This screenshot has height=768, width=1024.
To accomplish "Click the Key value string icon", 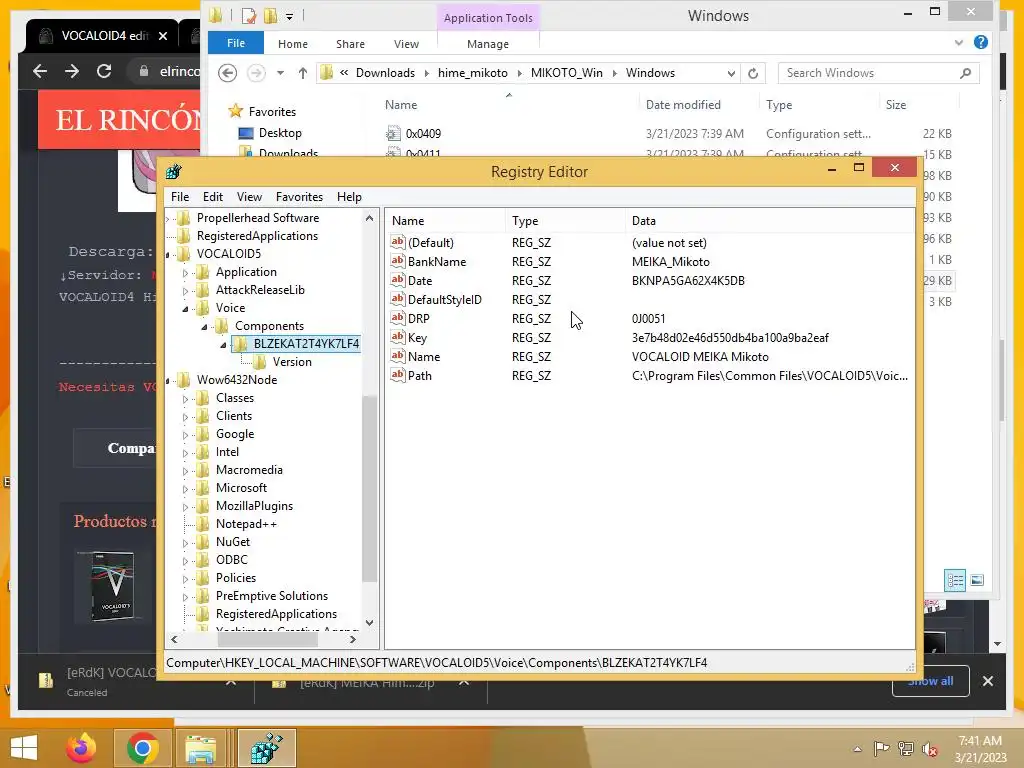I will (x=398, y=336).
